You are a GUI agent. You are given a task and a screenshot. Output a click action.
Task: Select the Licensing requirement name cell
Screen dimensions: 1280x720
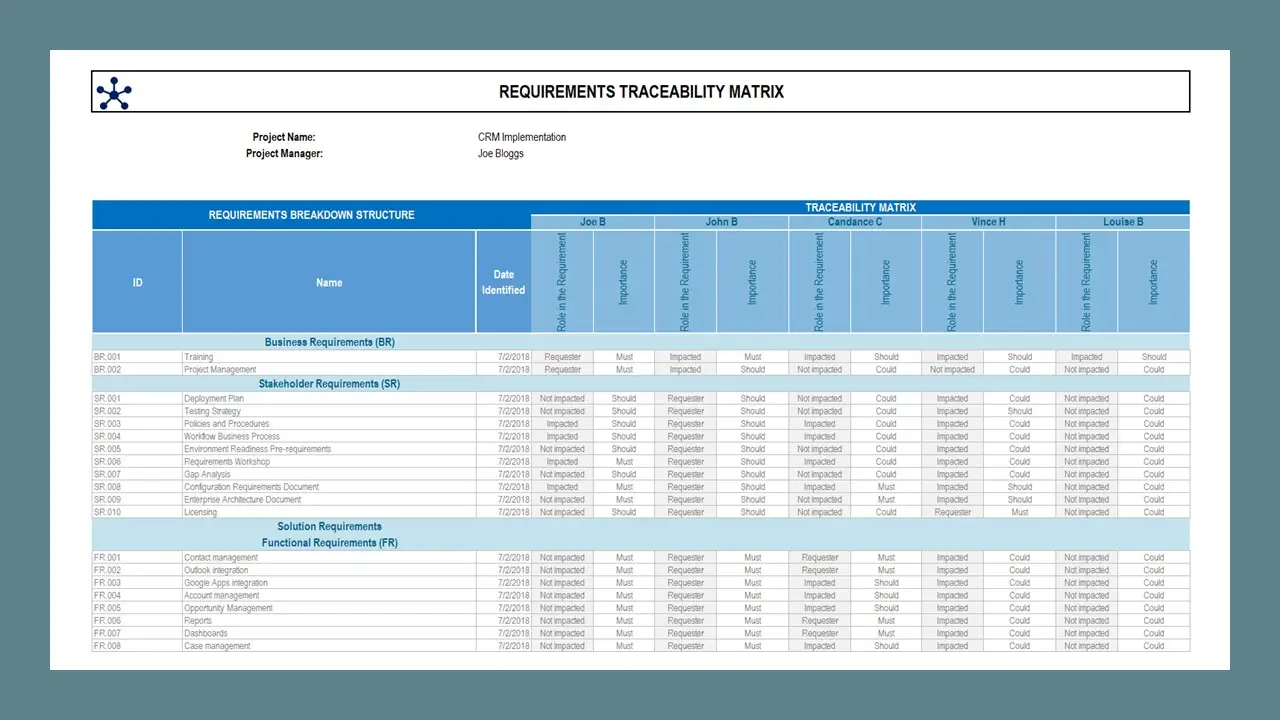[200, 513]
